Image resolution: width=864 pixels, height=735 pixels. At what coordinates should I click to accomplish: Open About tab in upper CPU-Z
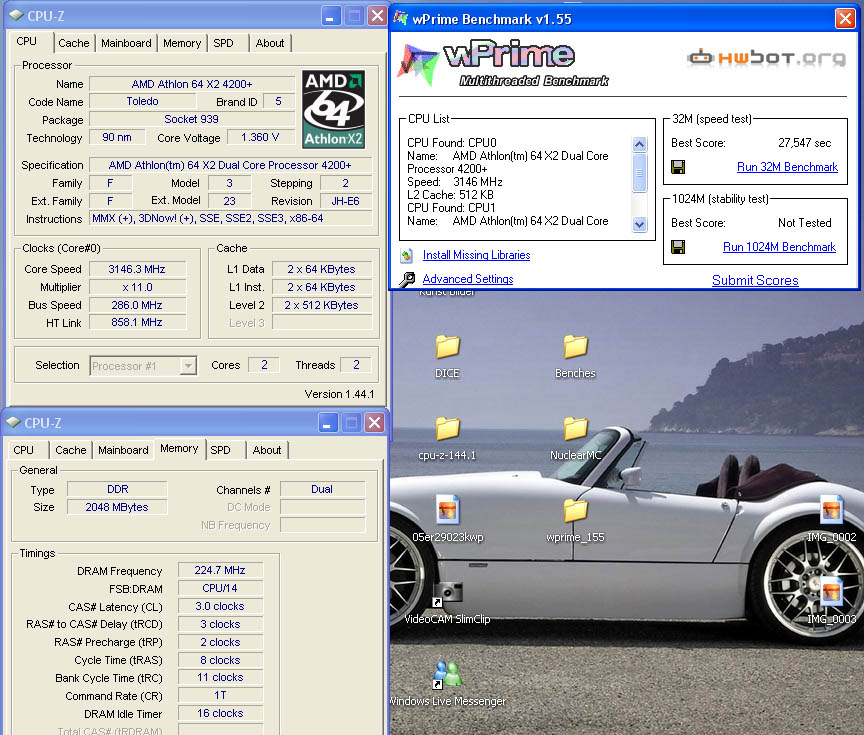point(269,43)
